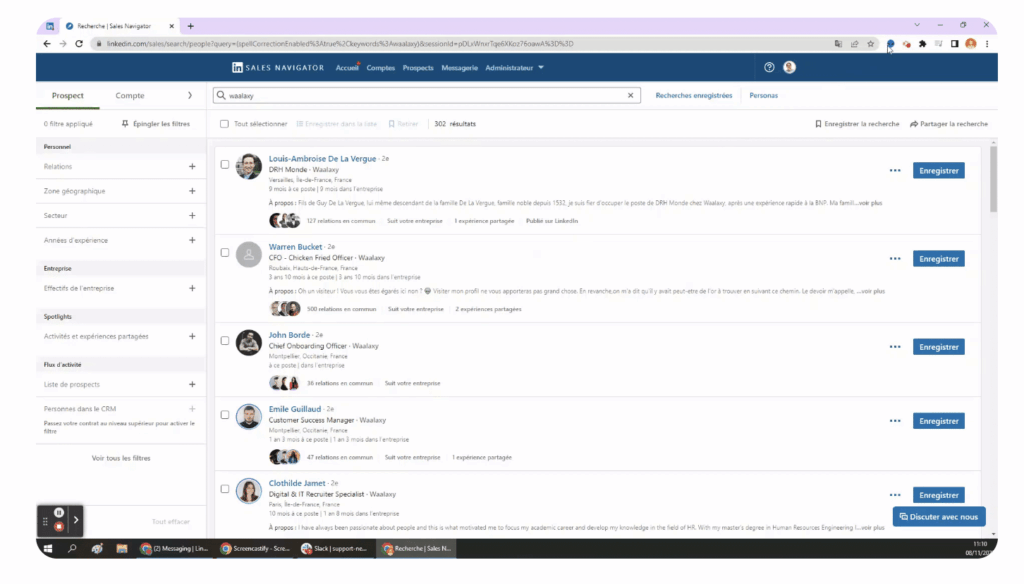
Task: Click the results list vertical scrollbar
Action: [x=993, y=180]
